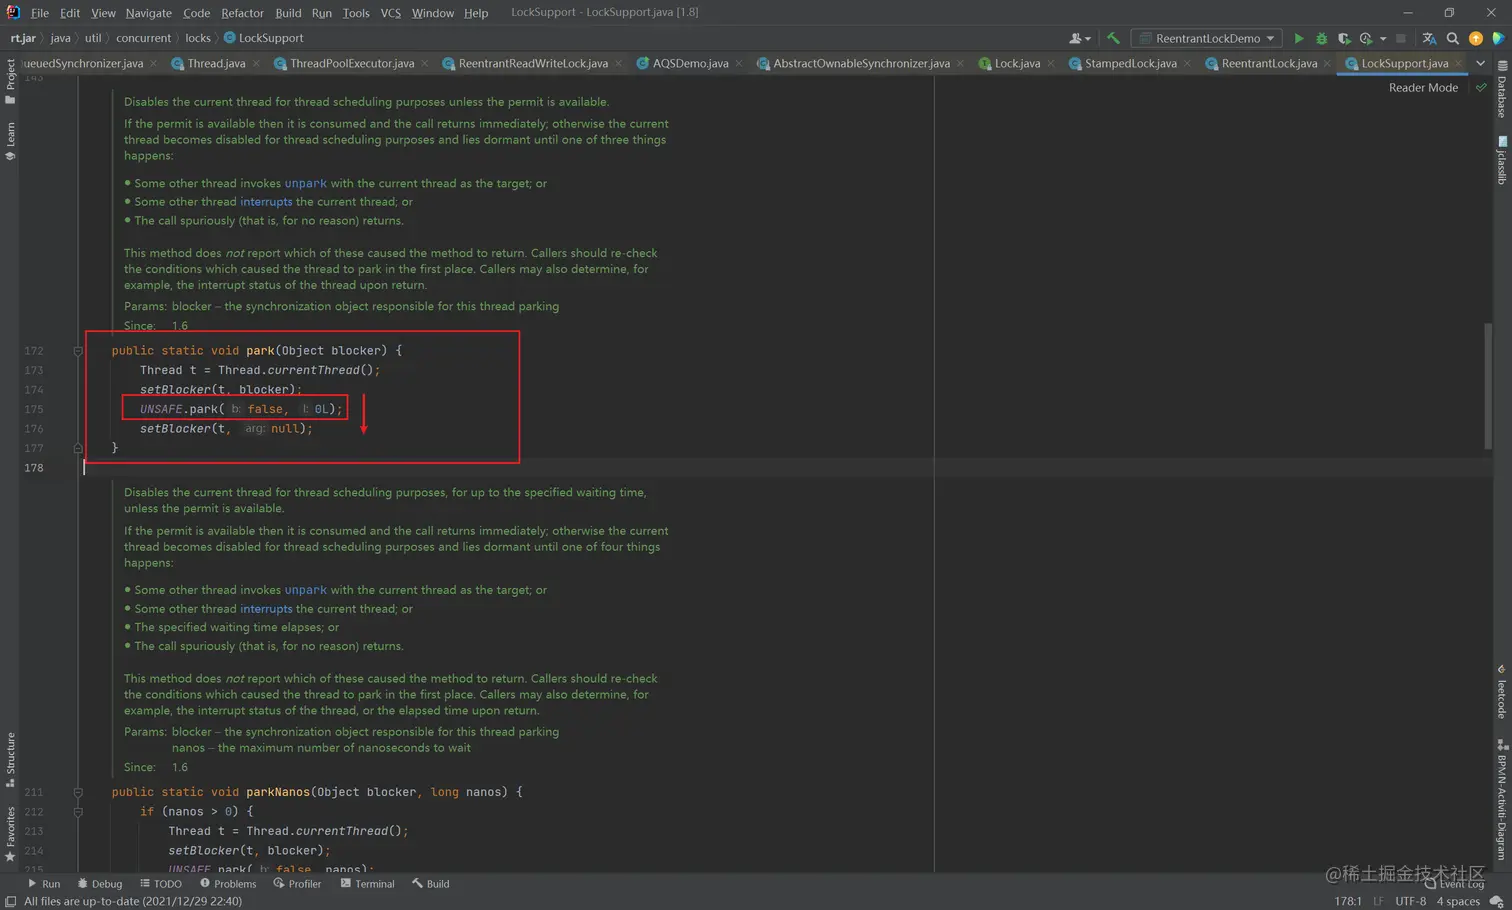Open the File menu
This screenshot has height=910, width=1512.
coord(39,12)
